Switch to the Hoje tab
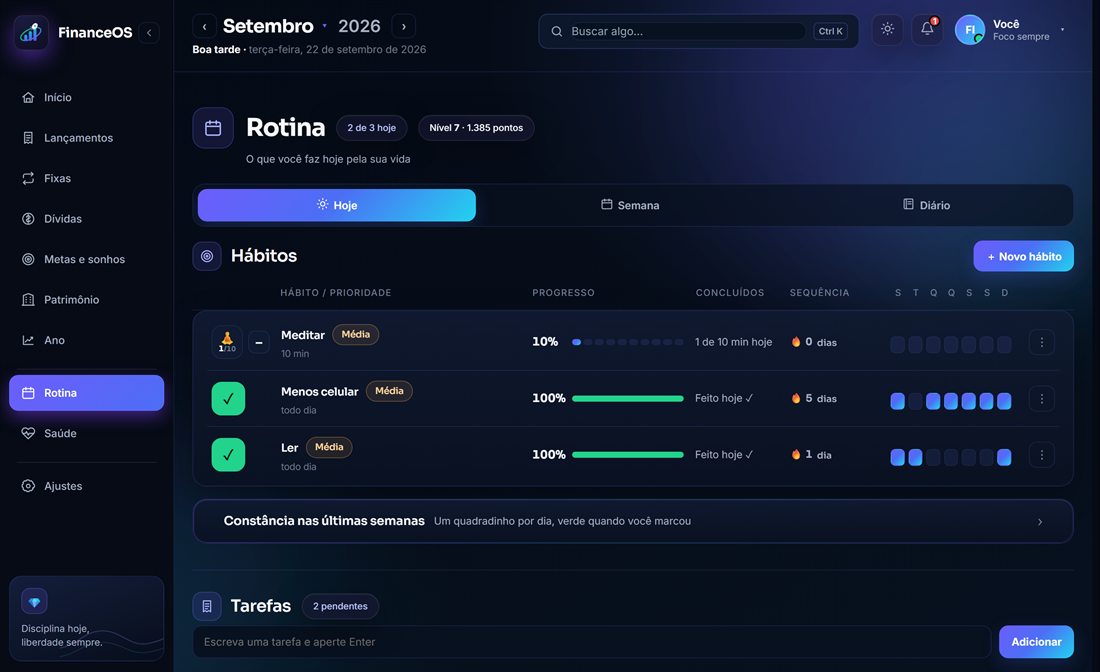 pyautogui.click(x=337, y=205)
